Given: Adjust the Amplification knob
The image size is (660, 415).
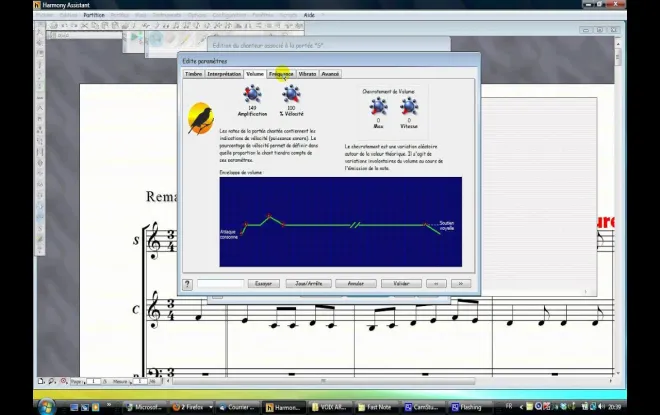Looking at the screenshot, I should pos(252,94).
